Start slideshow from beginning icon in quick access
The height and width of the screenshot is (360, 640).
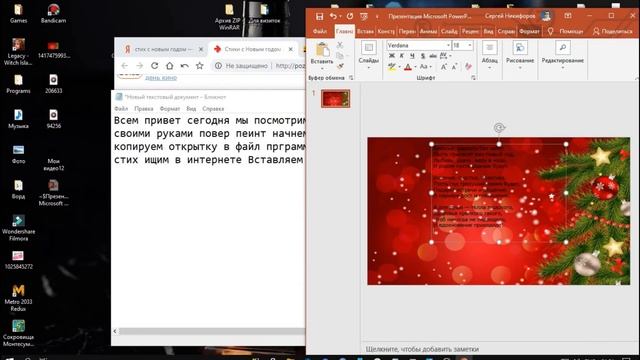coord(364,16)
